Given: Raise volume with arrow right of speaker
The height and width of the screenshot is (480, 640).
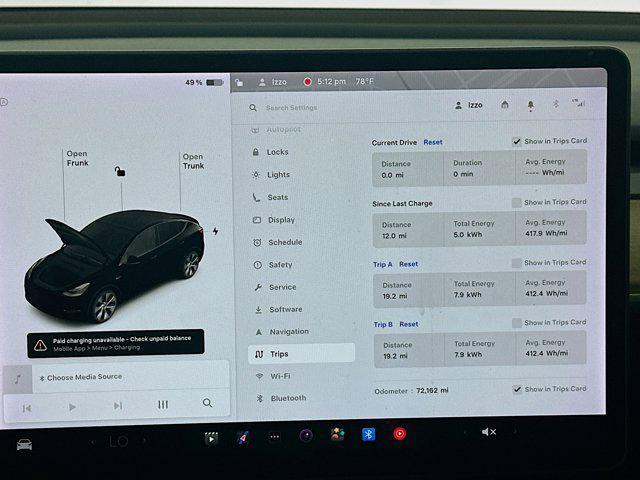Looking at the screenshot, I should click(x=515, y=431).
